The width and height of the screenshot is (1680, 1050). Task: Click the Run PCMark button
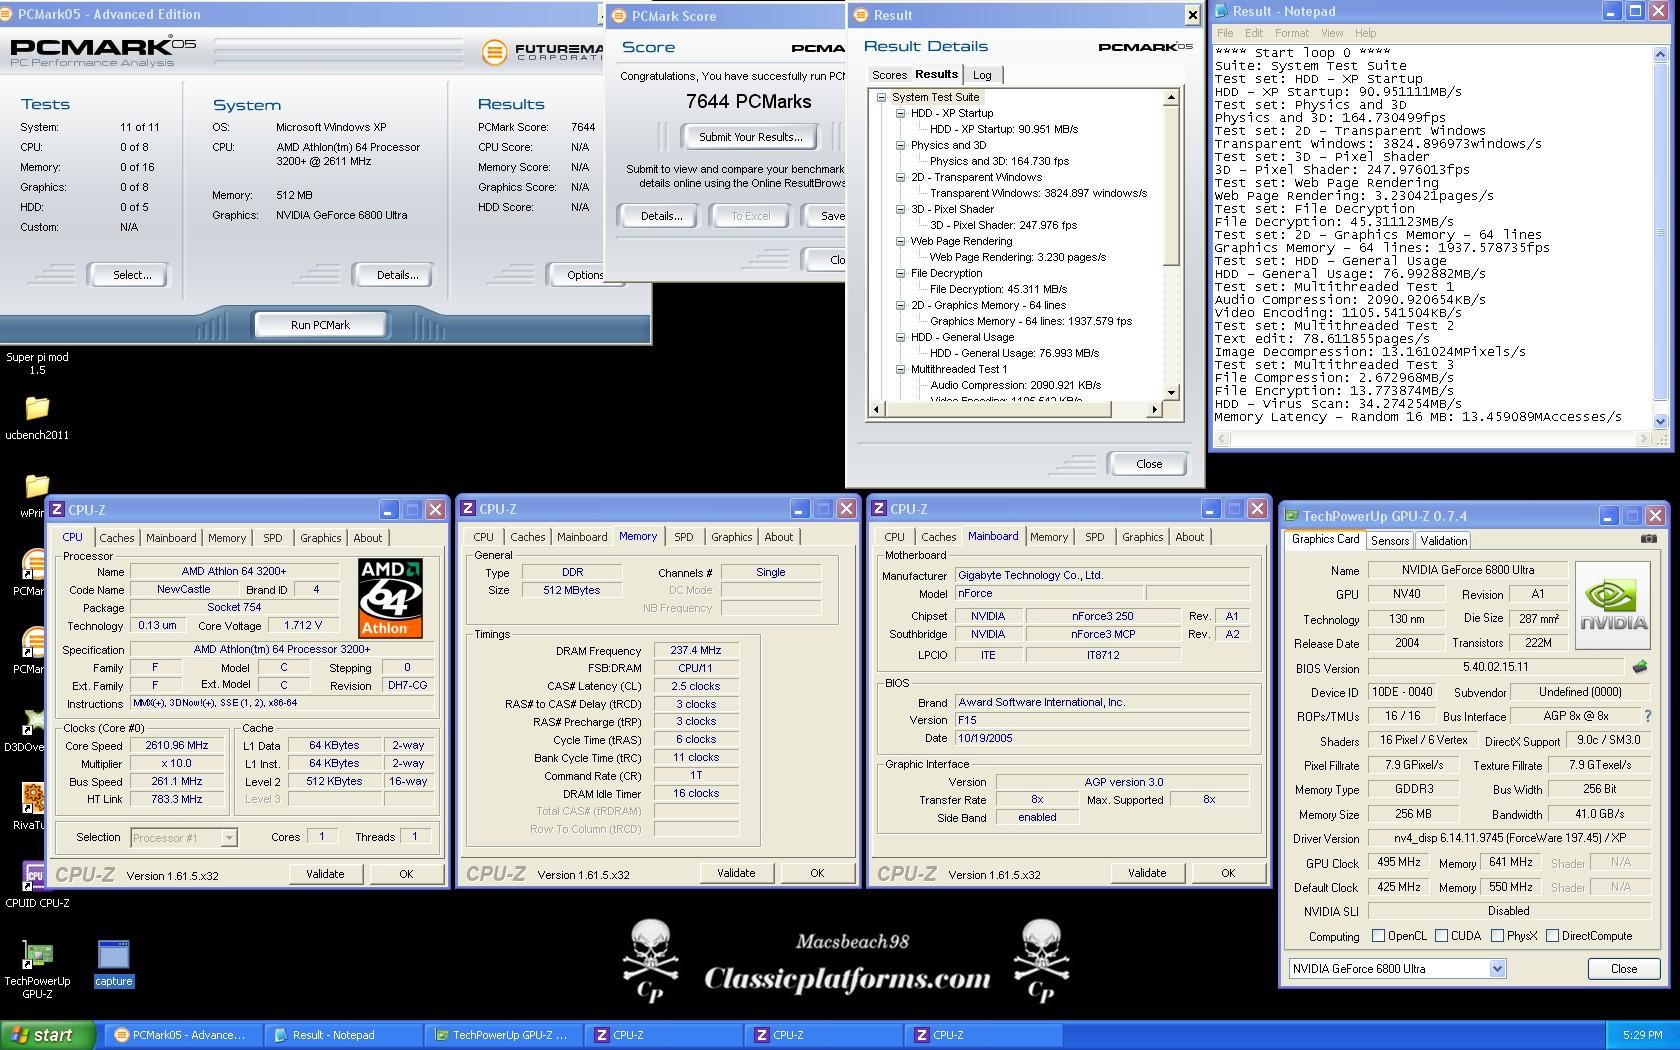[x=320, y=325]
